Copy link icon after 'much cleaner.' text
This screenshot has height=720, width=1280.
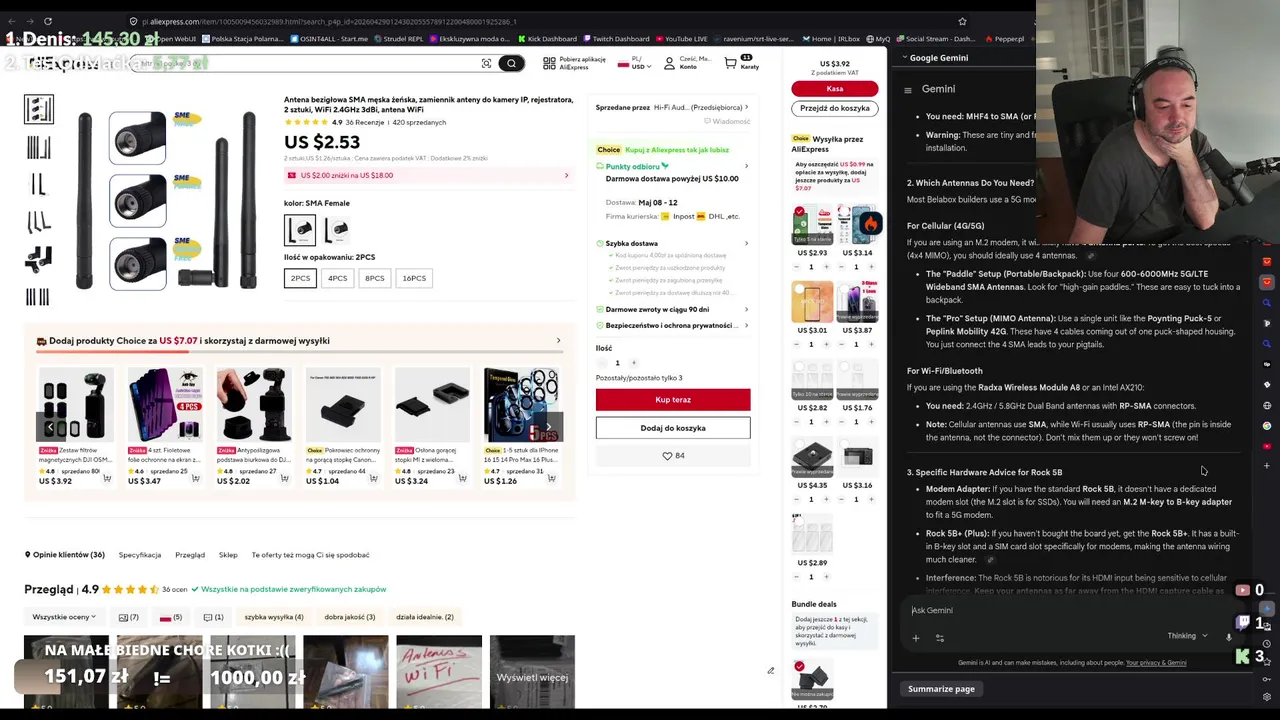coord(990,560)
